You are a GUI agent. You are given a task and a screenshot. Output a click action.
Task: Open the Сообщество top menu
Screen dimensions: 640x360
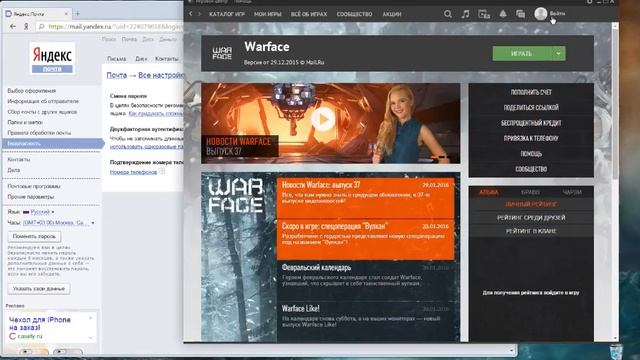click(354, 14)
